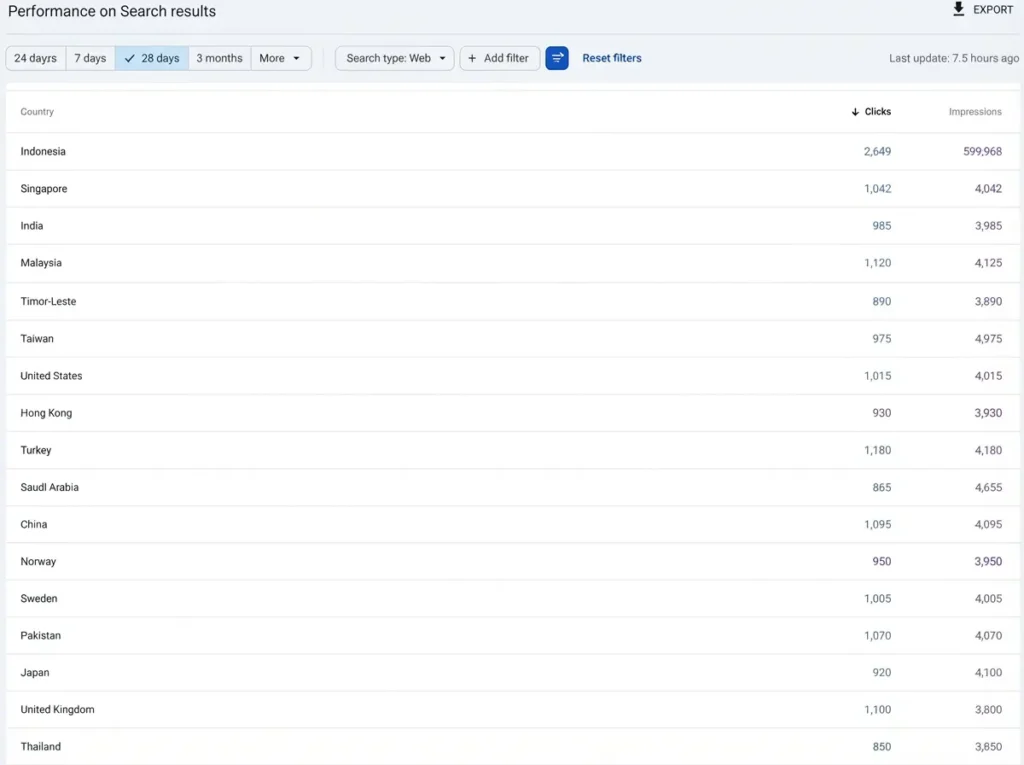The height and width of the screenshot is (765, 1024).
Task: Select the 24 days date range
Action: [35, 58]
